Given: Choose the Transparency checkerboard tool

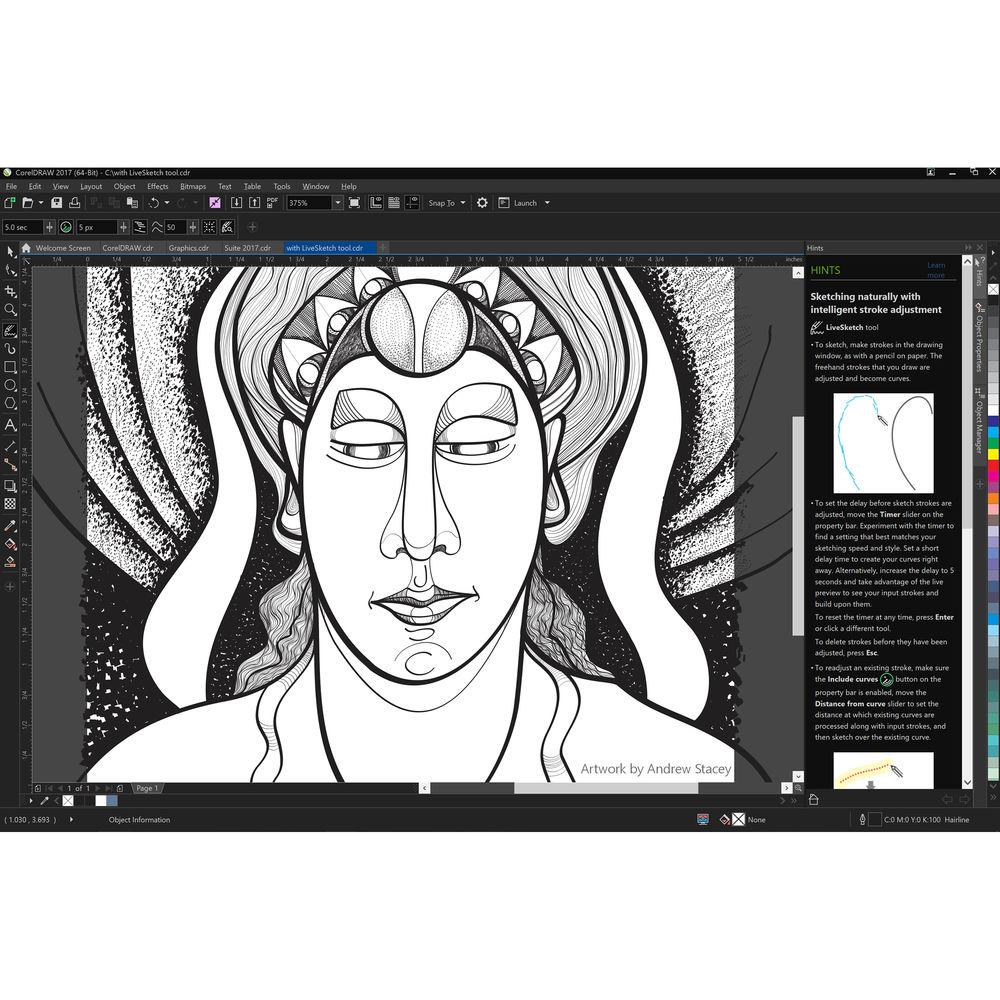Looking at the screenshot, I should pos(10,504).
